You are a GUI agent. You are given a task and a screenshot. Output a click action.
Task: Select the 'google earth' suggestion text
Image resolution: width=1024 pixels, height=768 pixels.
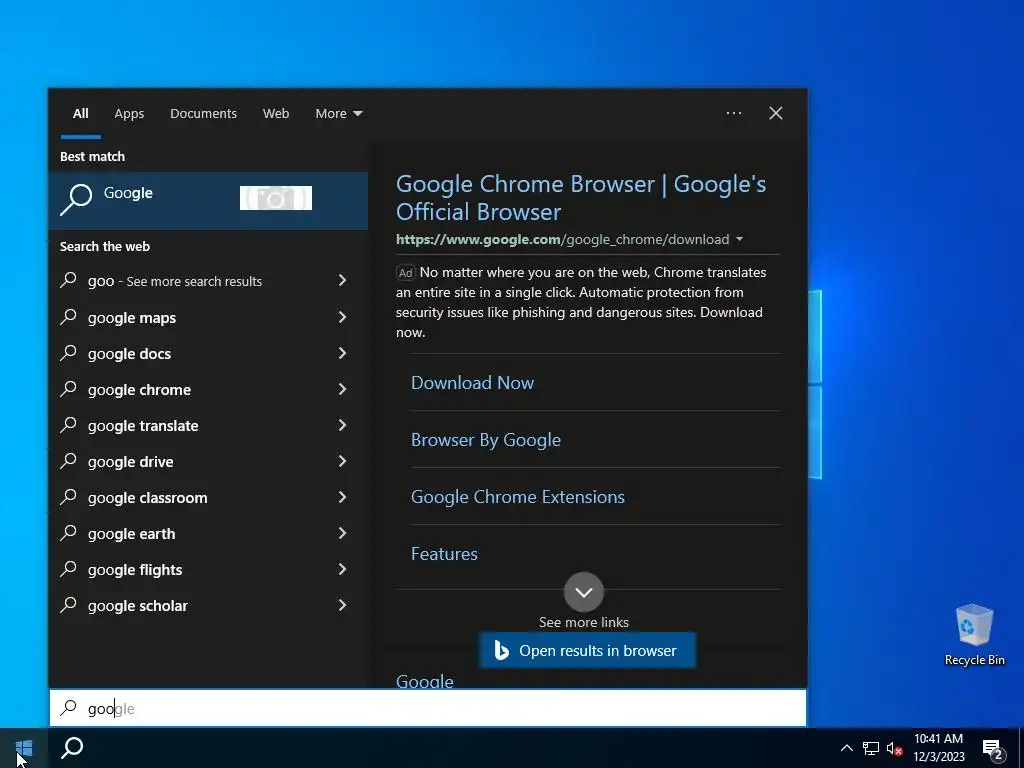[x=131, y=534]
